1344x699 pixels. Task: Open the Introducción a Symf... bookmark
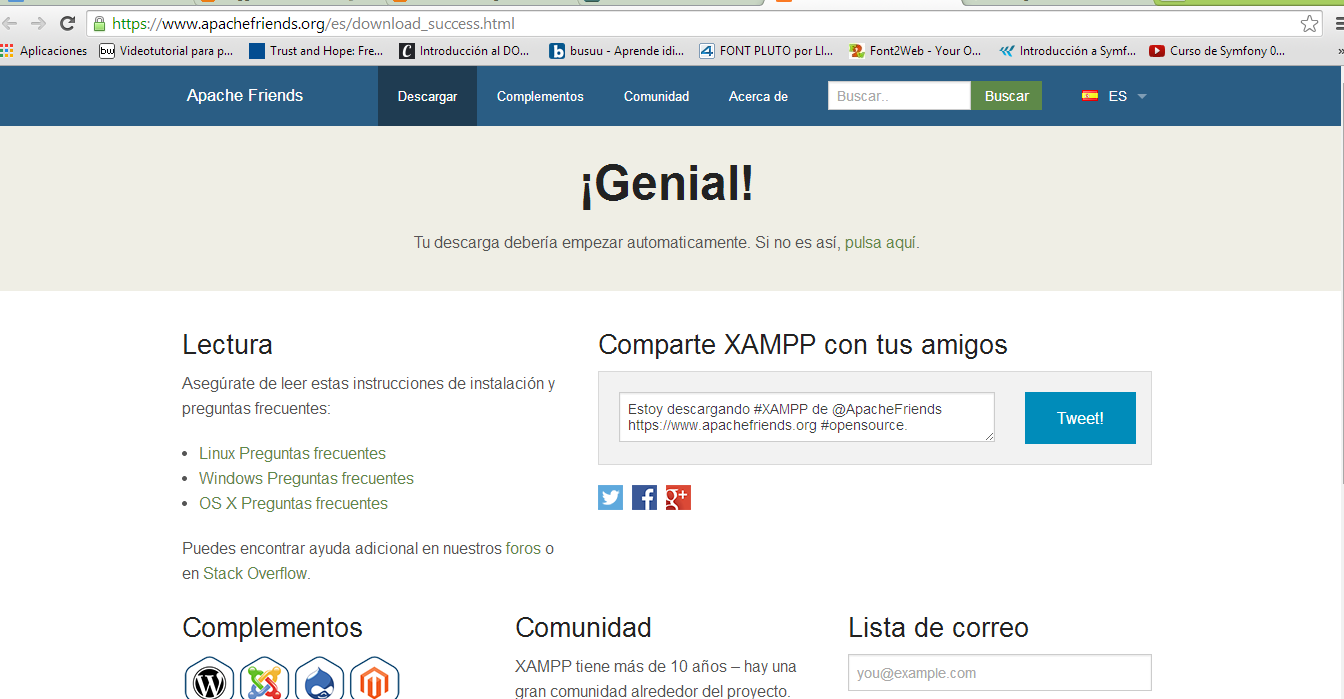pyautogui.click(x=1067, y=50)
